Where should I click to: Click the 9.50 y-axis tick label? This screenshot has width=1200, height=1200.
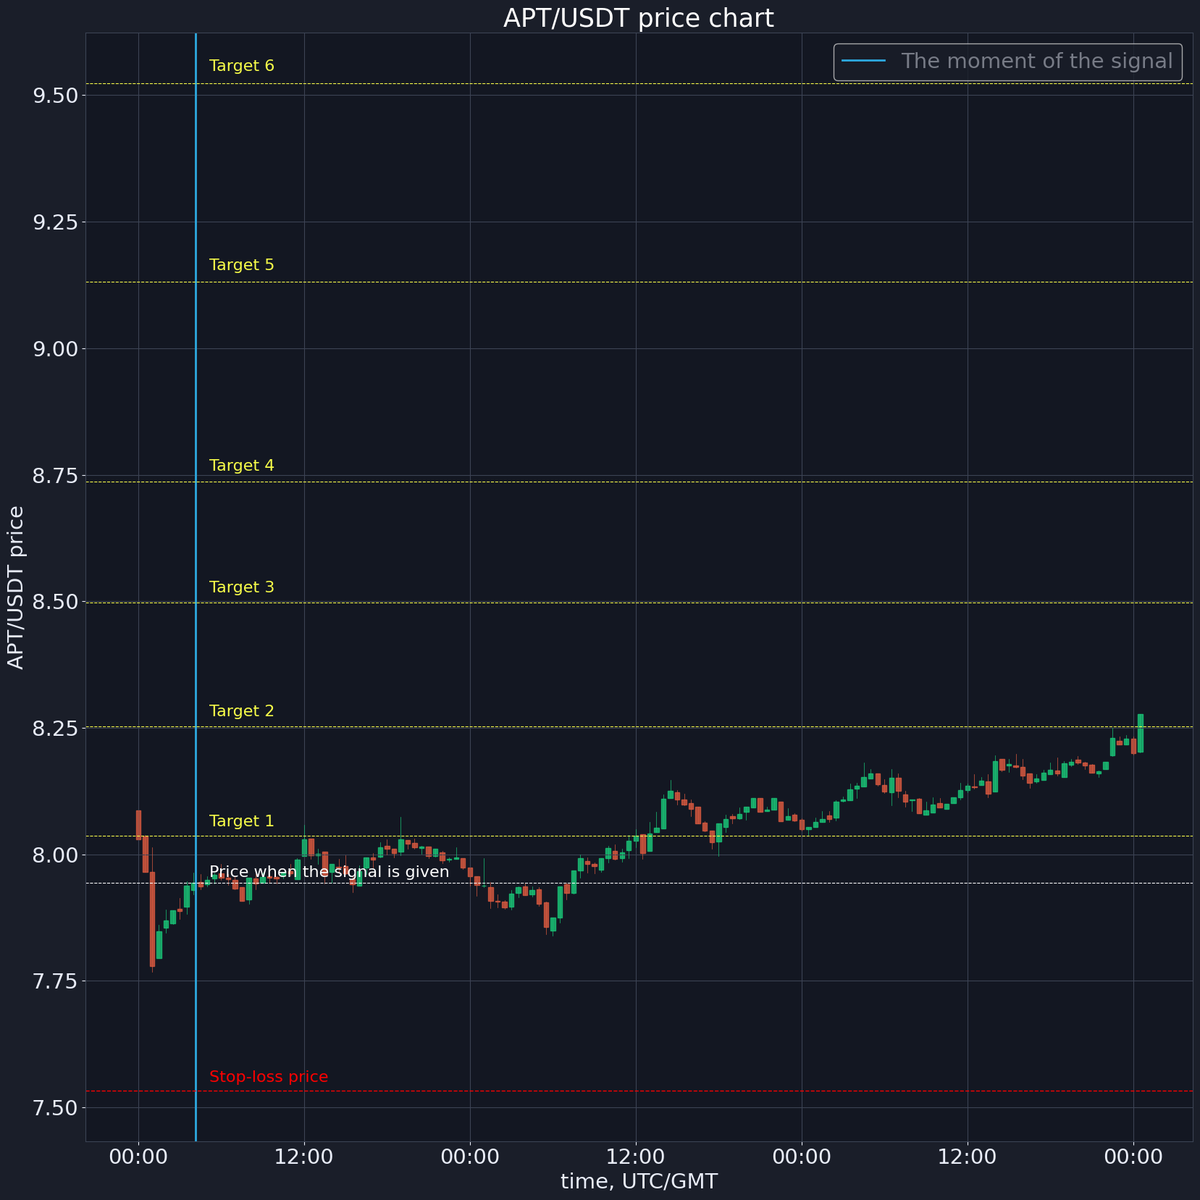[x=55, y=96]
